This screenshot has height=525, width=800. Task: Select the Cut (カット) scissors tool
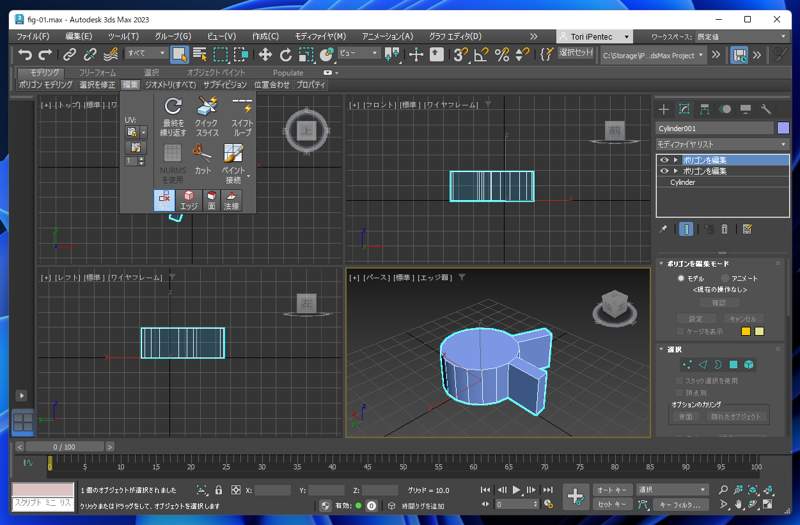(x=203, y=159)
